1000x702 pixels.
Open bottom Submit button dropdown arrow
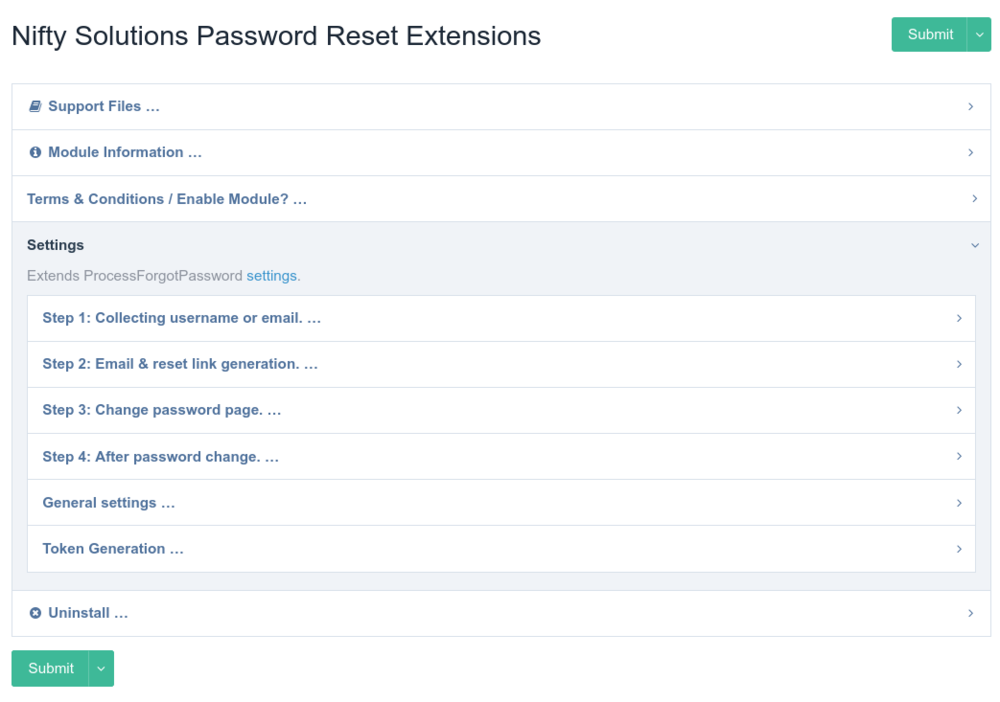[x=101, y=669]
